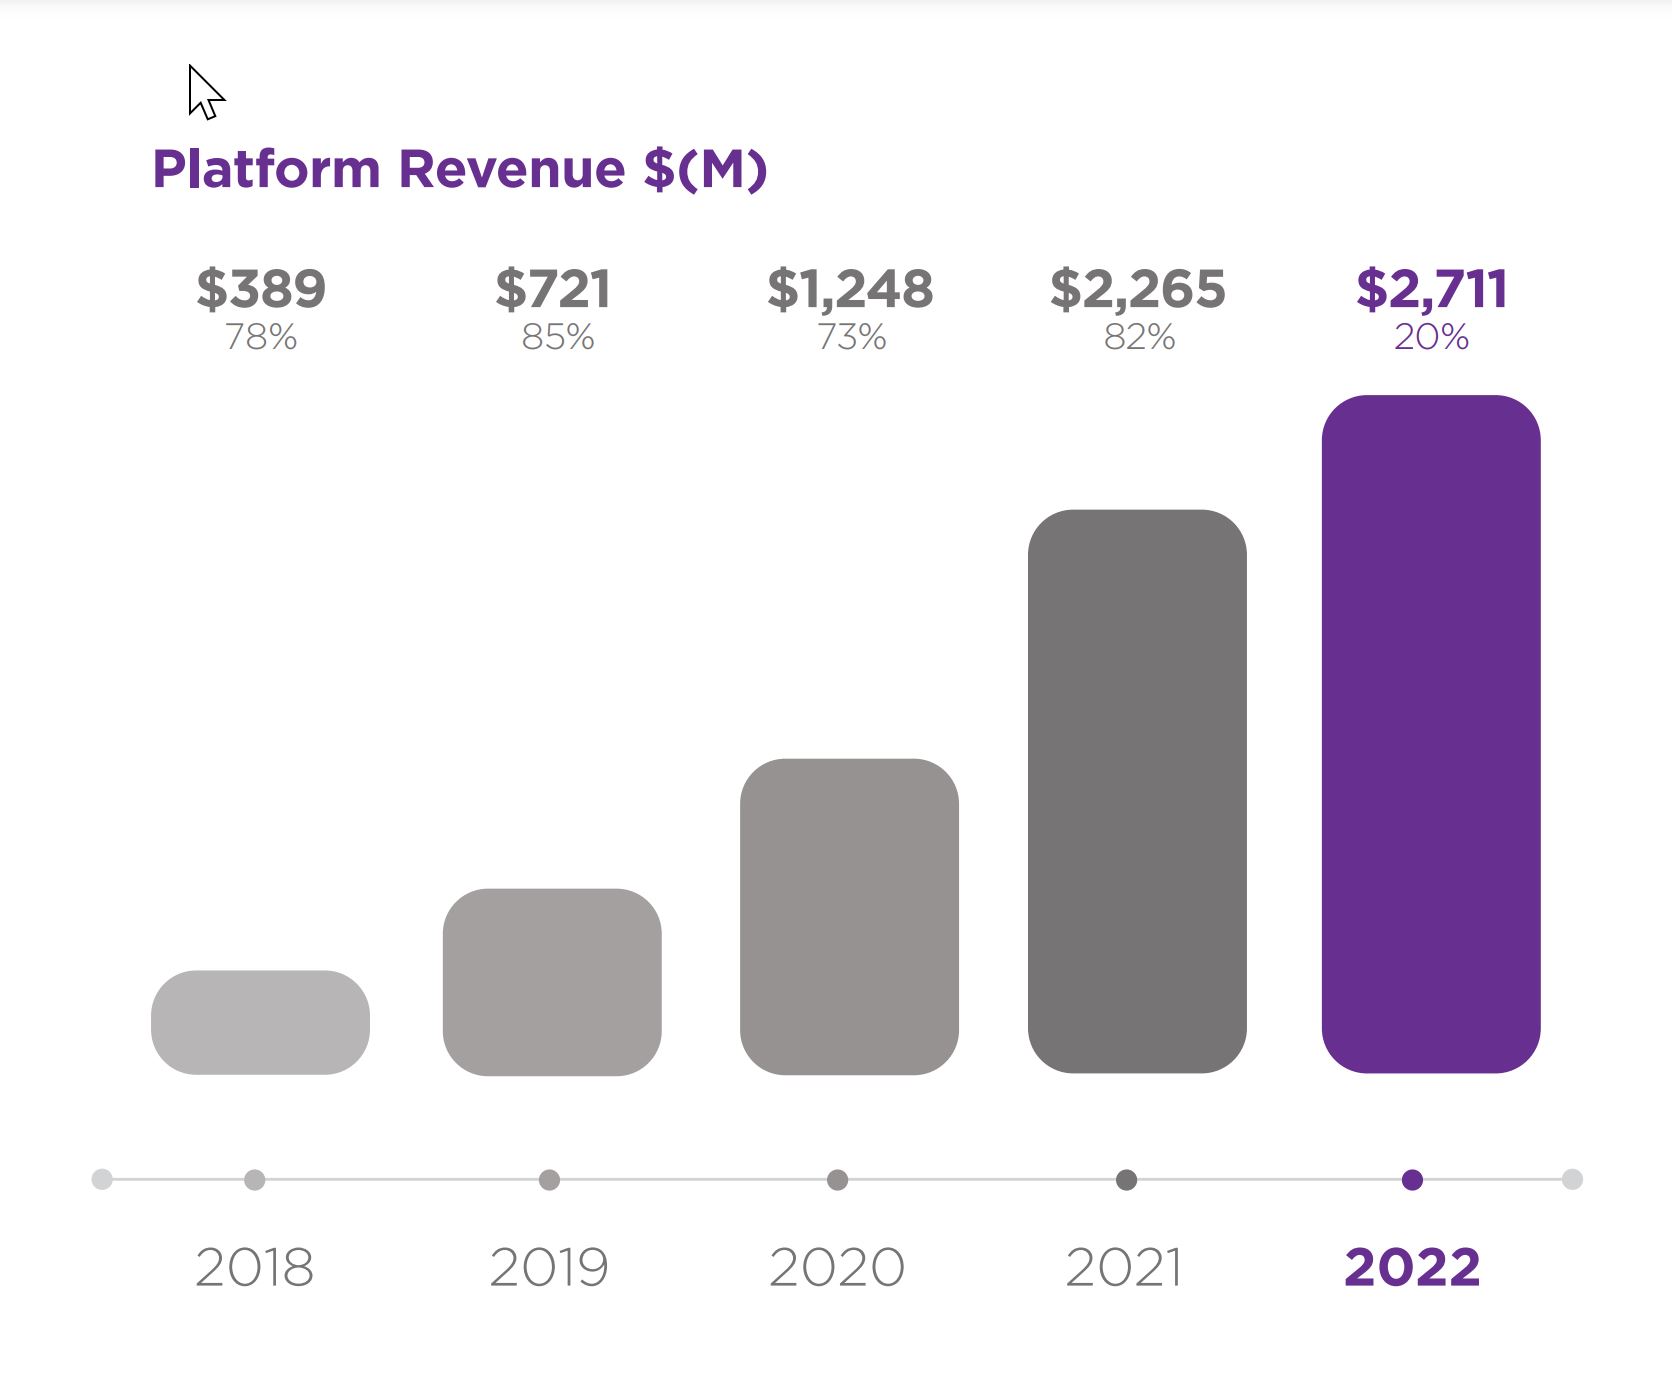Screen dimensions: 1672x1391
Task: Click the 2019 year label
Action: click(549, 1268)
